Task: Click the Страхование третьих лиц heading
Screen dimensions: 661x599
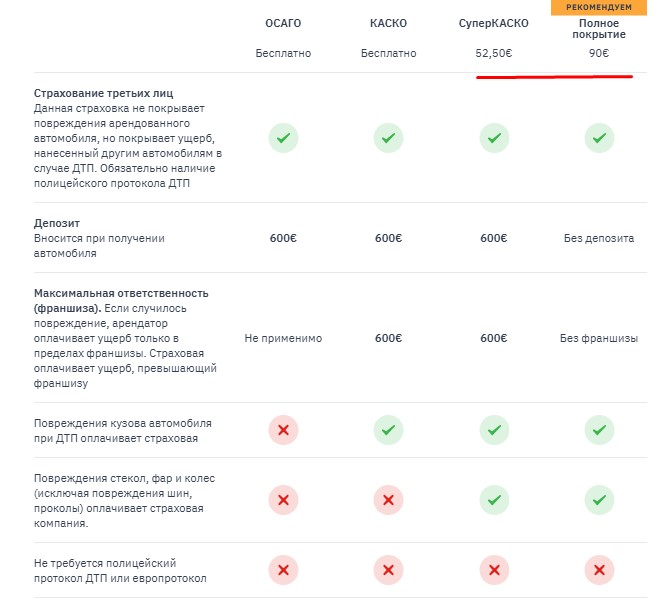Action: [x=91, y=93]
